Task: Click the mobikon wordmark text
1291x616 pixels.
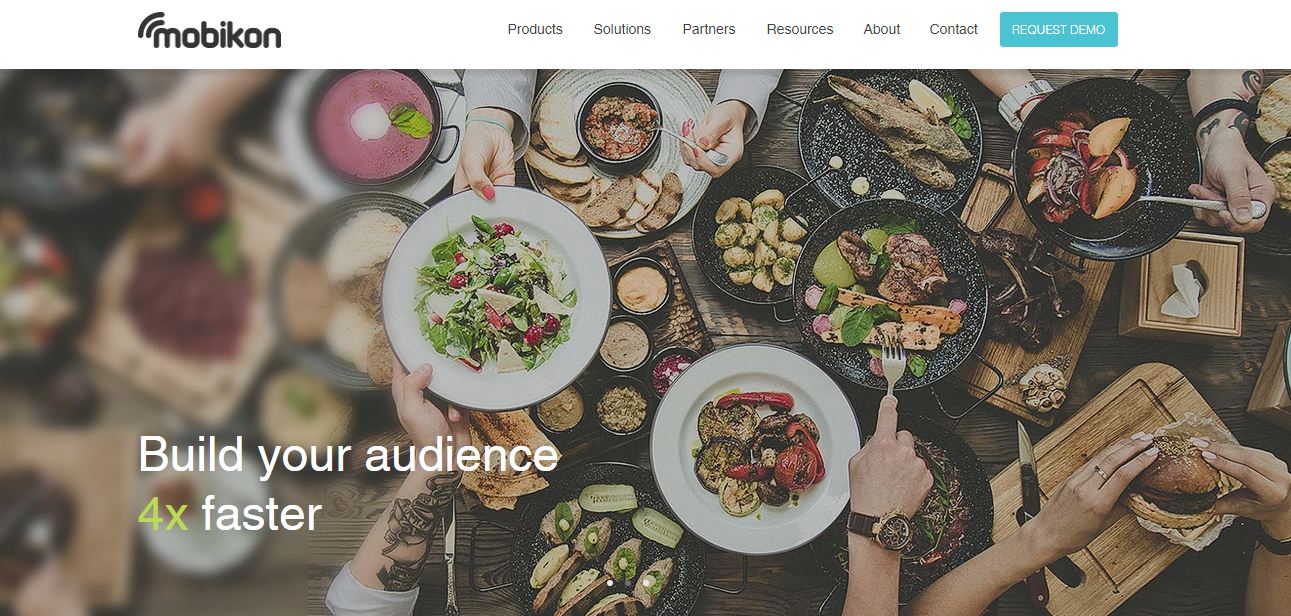Action: (217, 35)
